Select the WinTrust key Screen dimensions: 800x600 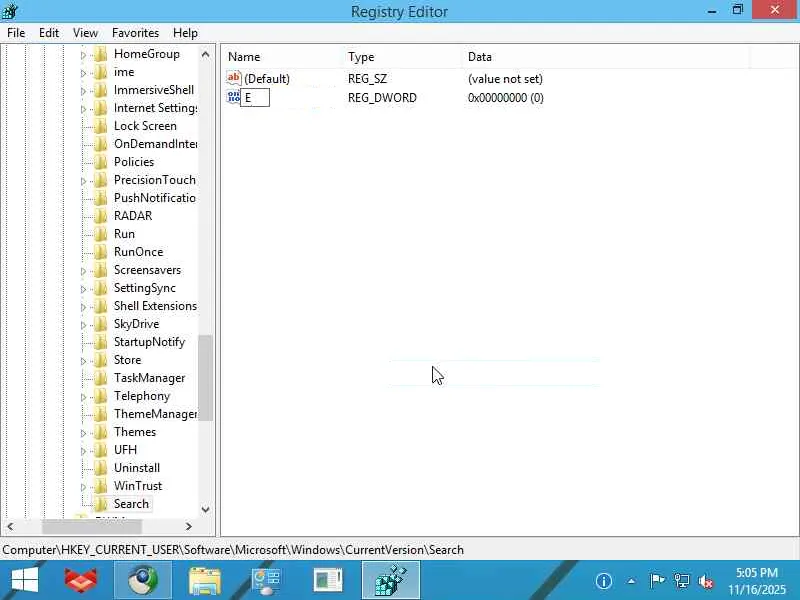coord(138,486)
